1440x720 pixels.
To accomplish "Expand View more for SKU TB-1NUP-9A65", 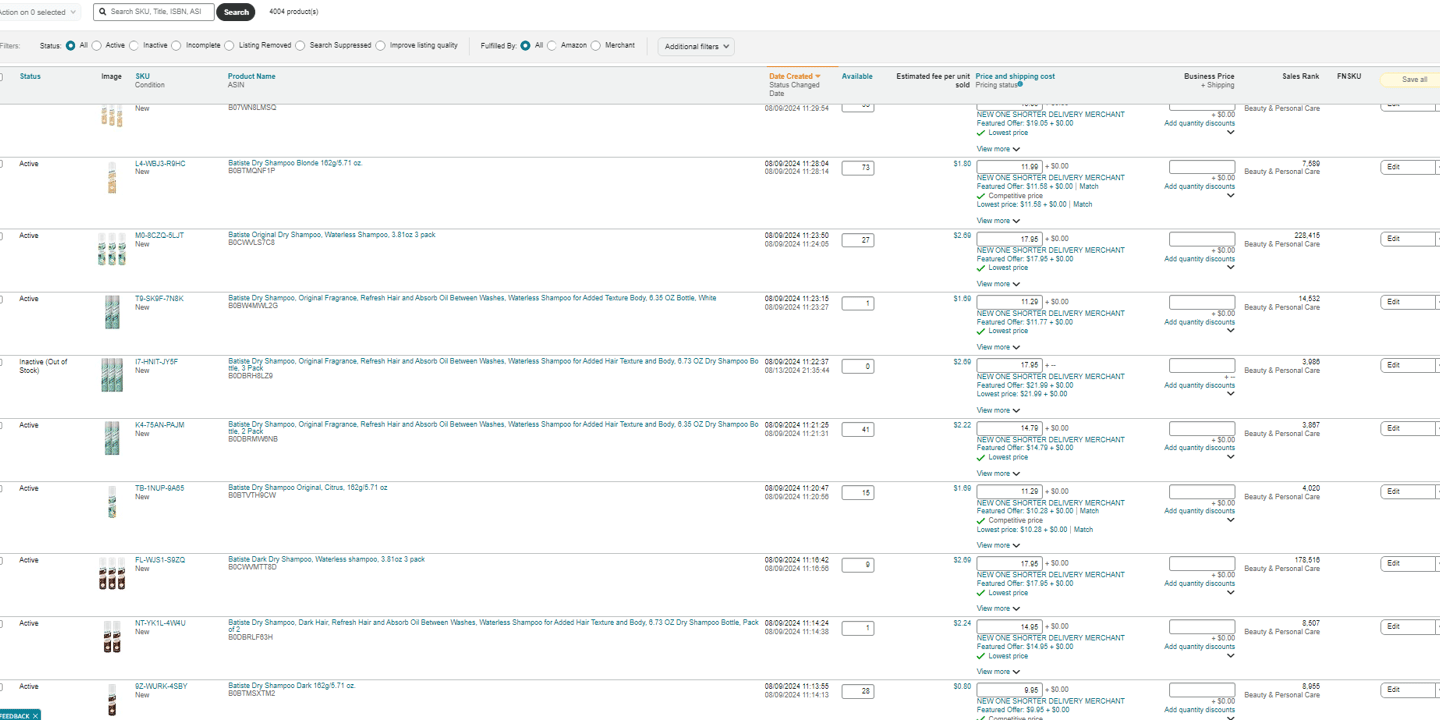I will coord(998,545).
